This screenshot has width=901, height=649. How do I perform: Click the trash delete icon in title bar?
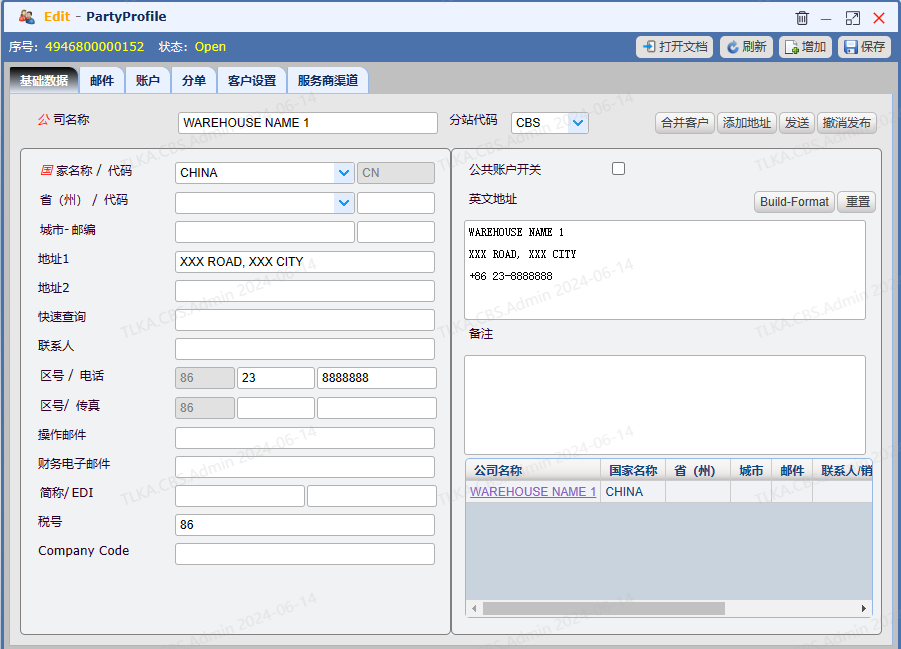tap(802, 18)
